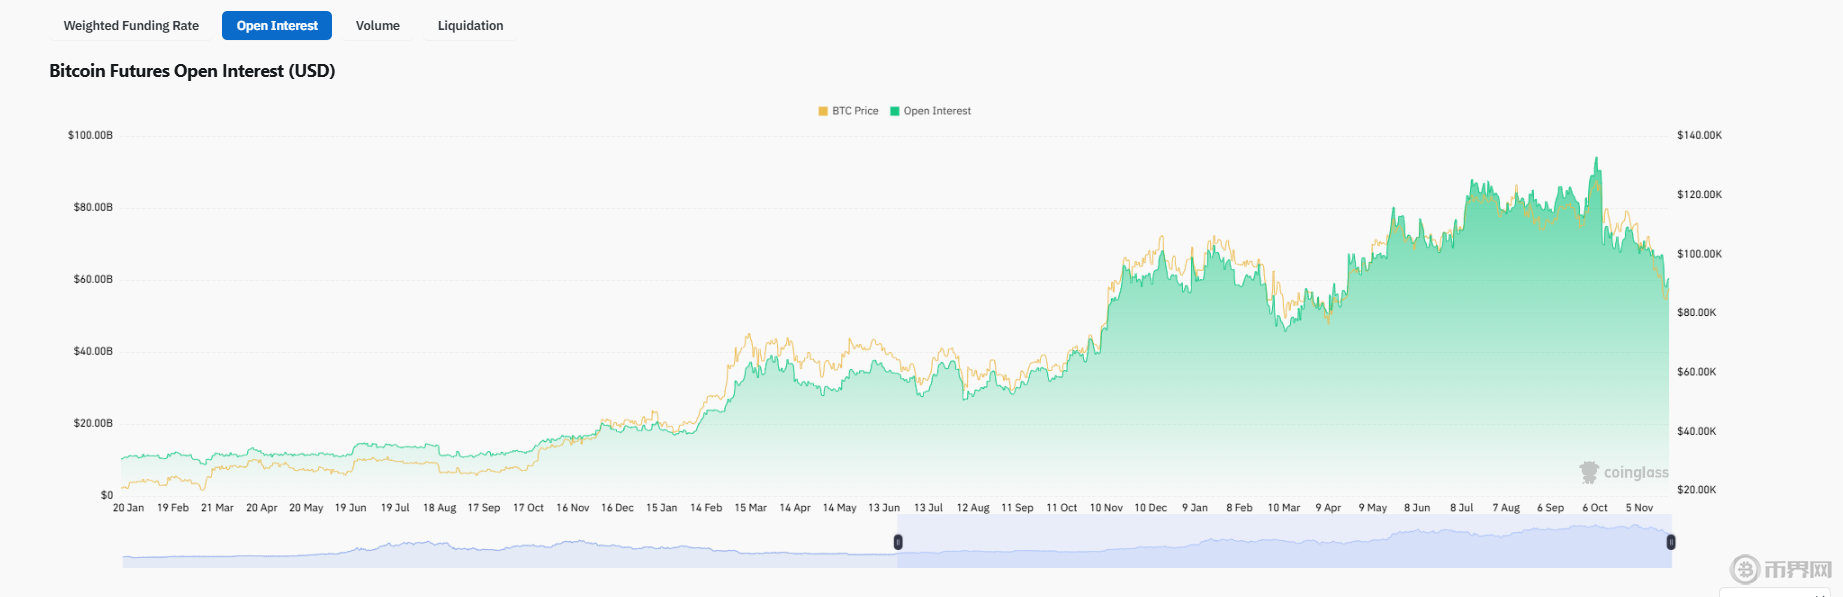
Task: Click the $140.00K right axis label
Action: 1699,135
